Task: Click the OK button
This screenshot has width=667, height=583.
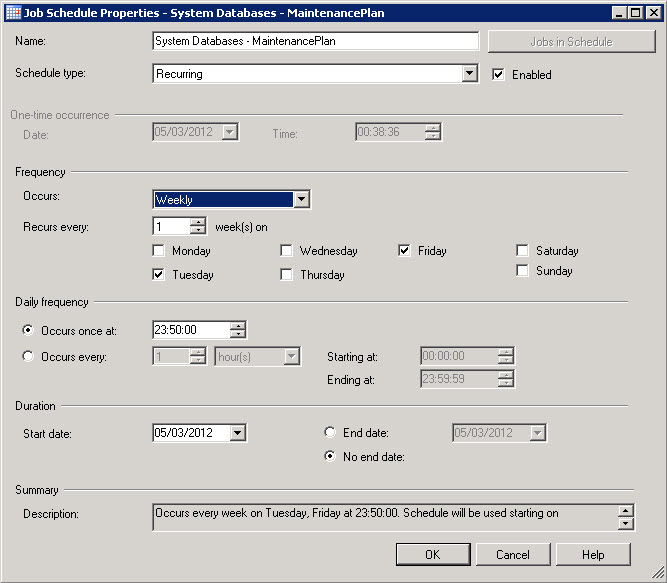Action: [x=433, y=555]
